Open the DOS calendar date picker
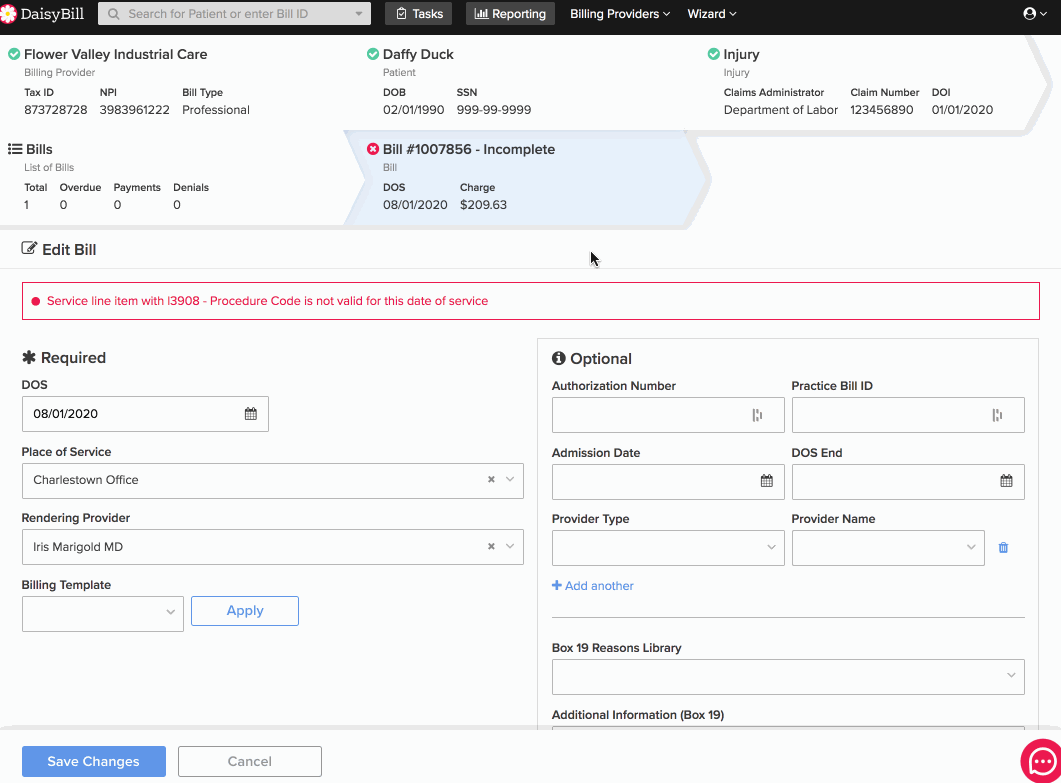The height and width of the screenshot is (783, 1061). [250, 413]
